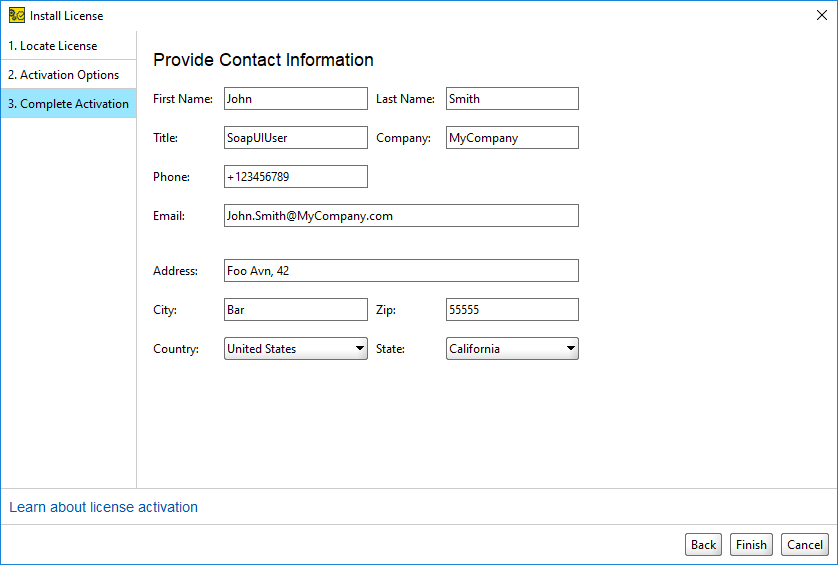The width and height of the screenshot is (838, 565).
Task: Open the Country dropdown list
Action: (x=296, y=349)
